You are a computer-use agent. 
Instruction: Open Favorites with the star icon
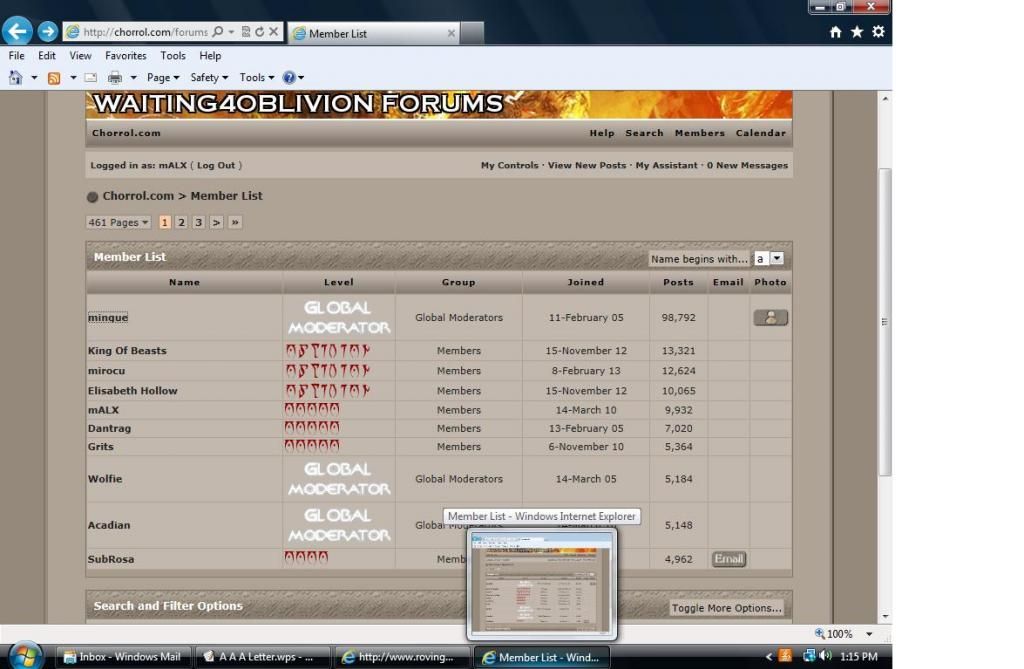pos(857,31)
